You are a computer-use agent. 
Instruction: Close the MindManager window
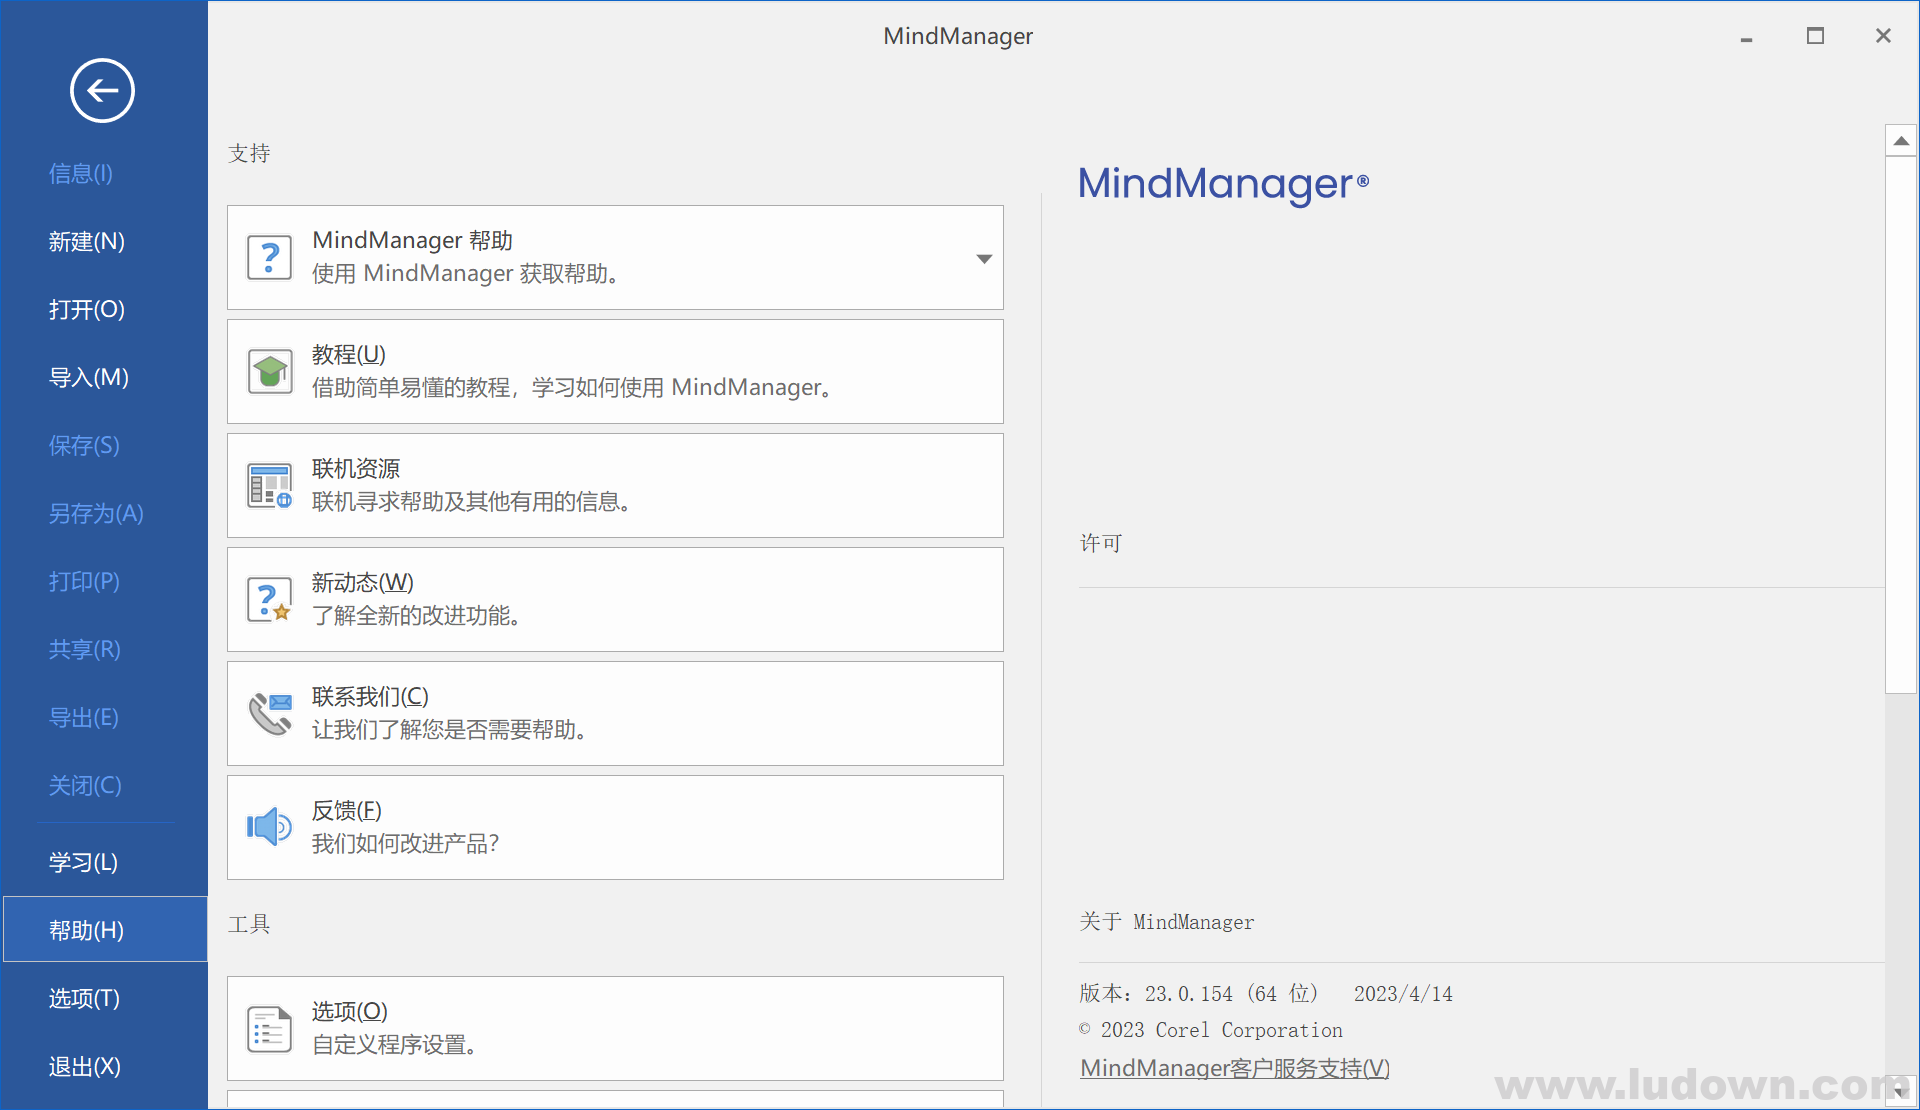click(1883, 36)
